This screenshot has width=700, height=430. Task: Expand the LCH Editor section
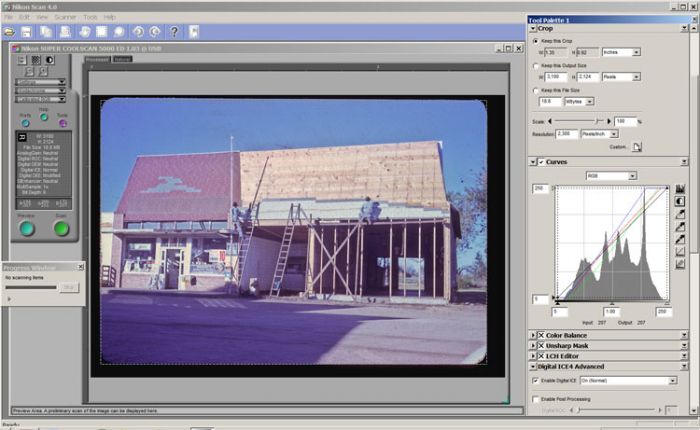pyautogui.click(x=533, y=356)
